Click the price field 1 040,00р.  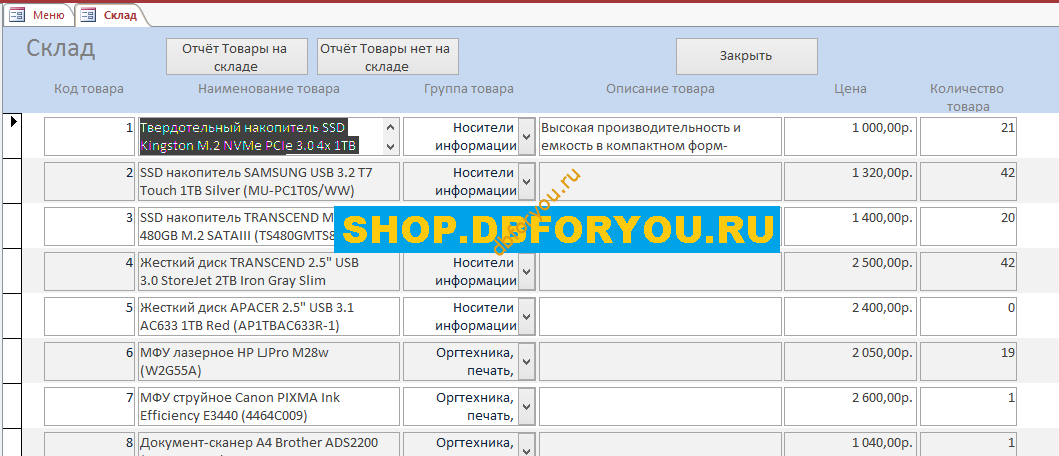[x=850, y=444]
